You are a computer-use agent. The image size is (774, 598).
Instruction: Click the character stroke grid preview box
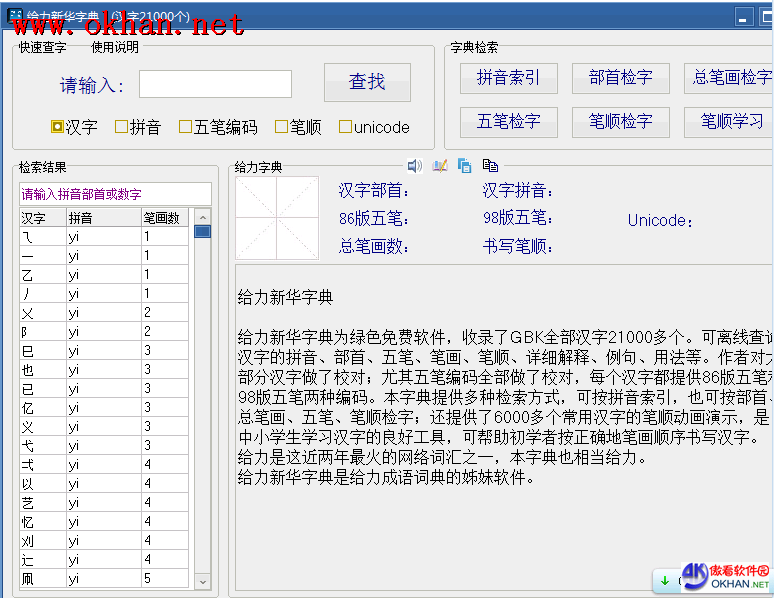[x=277, y=218]
